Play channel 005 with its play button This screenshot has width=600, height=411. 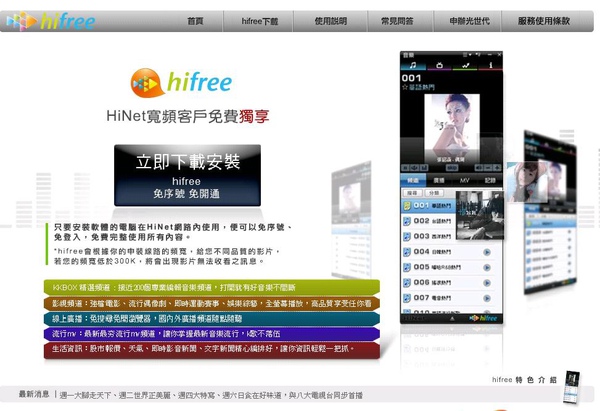487,267
